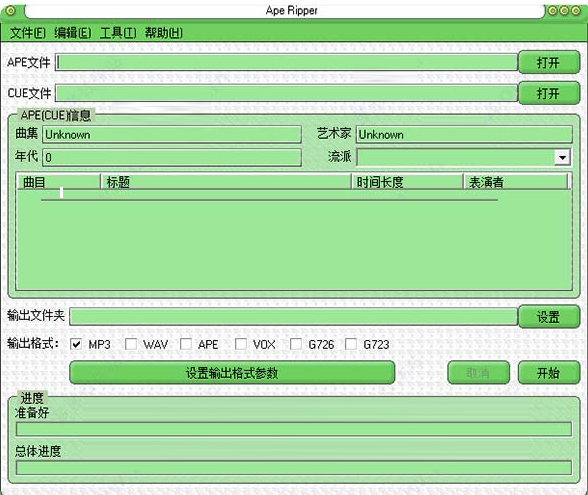588x495 pixels.
Task: Uncheck the MP3 output format checkbox
Action: pos(76,344)
